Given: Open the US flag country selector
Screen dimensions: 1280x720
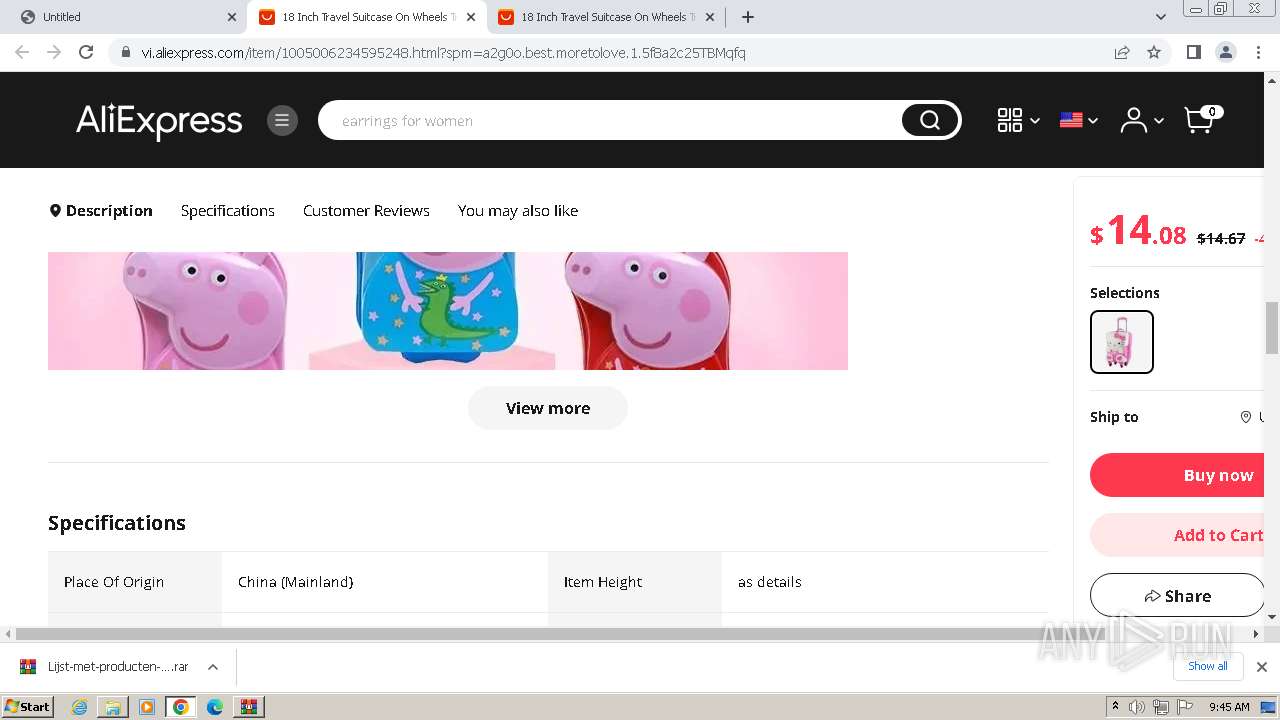Looking at the screenshot, I should [x=1079, y=121].
